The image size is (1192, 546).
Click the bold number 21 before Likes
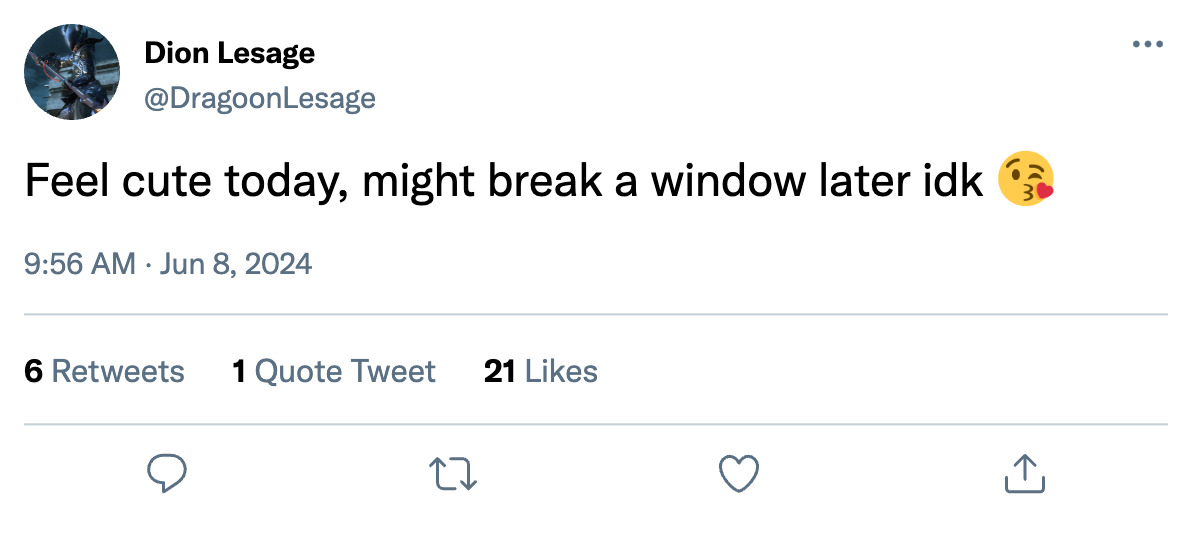pos(498,372)
